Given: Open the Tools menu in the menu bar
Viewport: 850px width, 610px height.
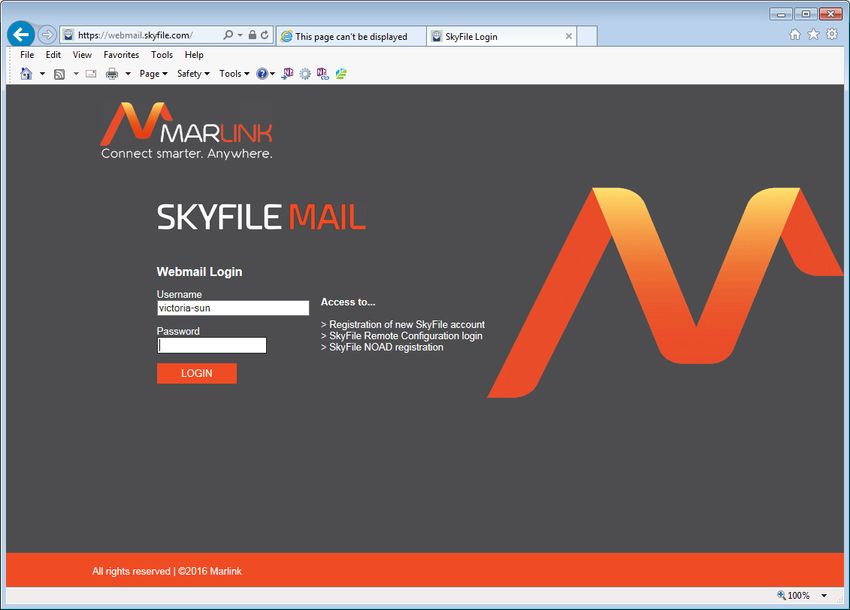Looking at the screenshot, I should [x=162, y=55].
